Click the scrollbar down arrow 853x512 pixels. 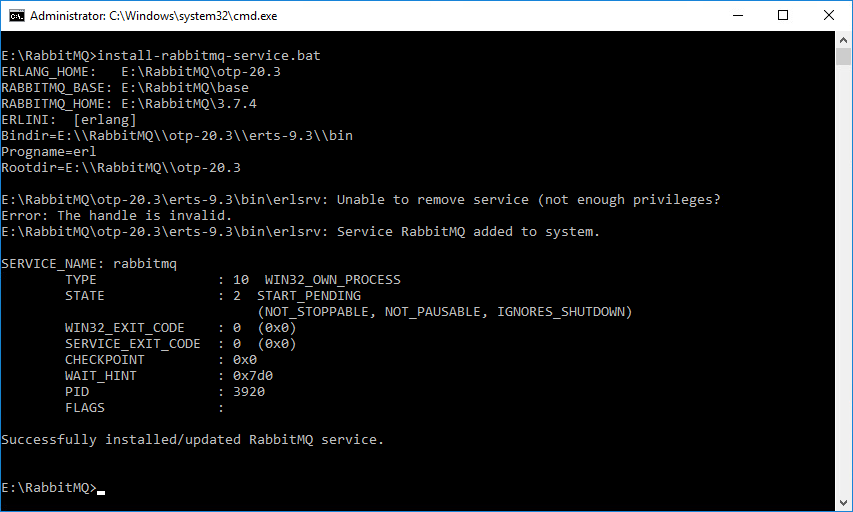(x=844, y=503)
